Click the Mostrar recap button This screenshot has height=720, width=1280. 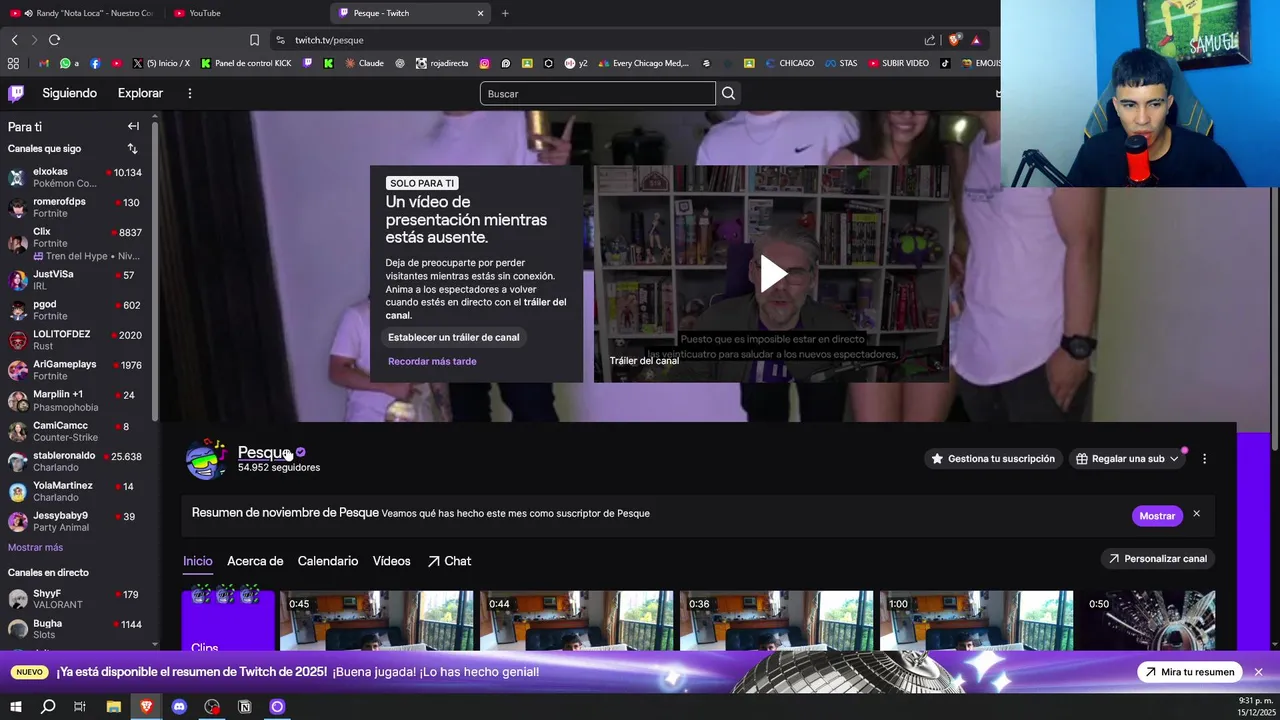pyautogui.click(x=1157, y=516)
